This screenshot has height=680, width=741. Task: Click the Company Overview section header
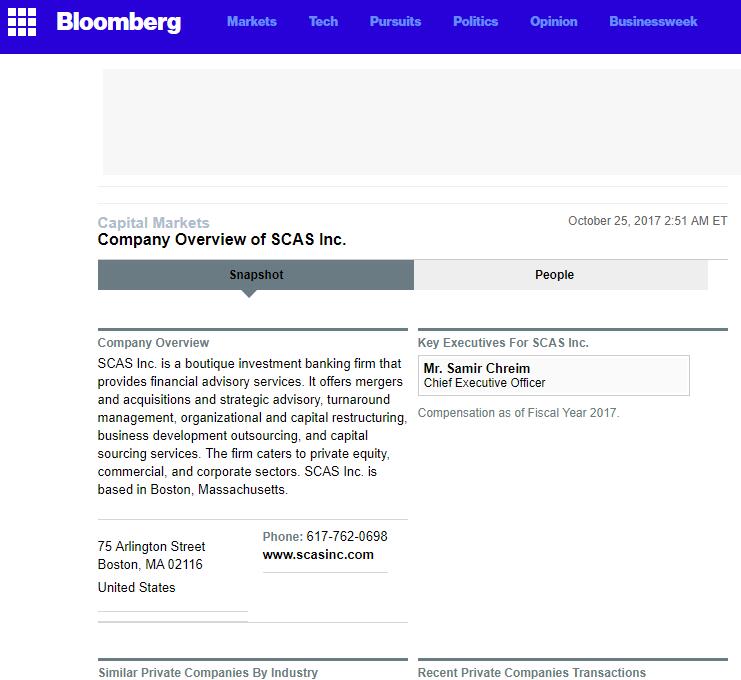coord(153,343)
